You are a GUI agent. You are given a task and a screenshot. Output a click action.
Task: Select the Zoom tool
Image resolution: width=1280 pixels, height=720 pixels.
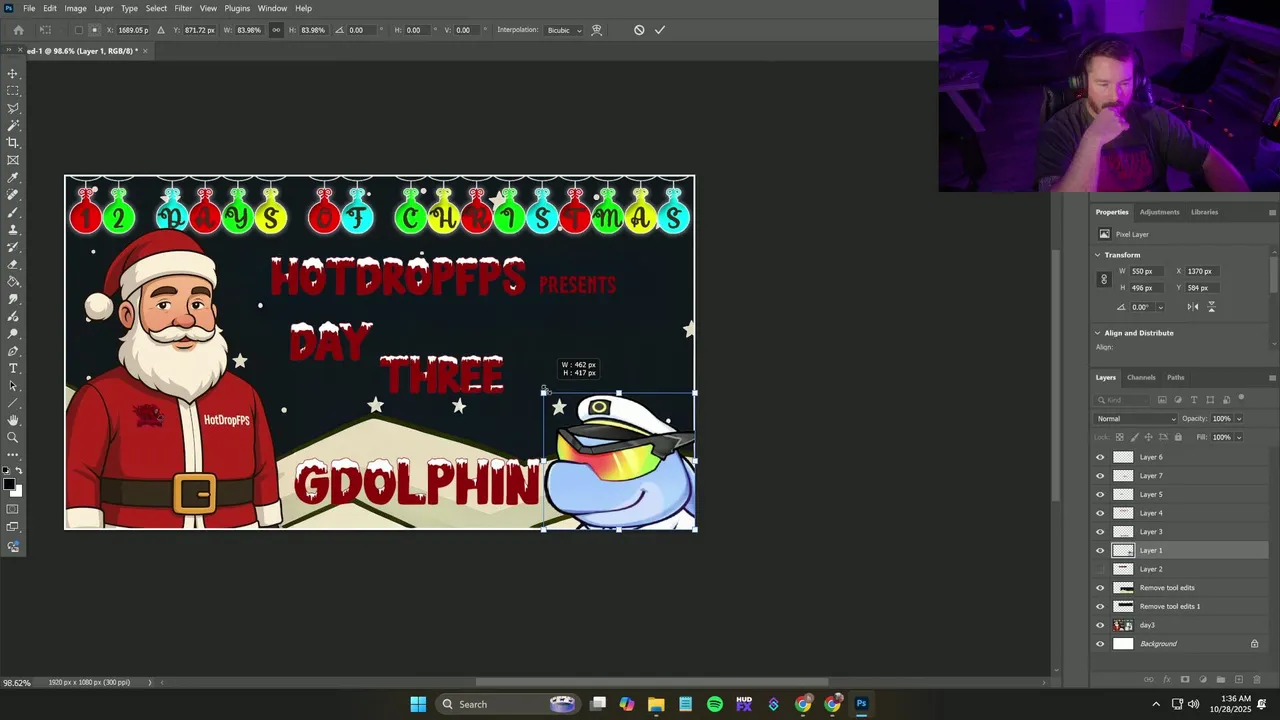(13, 437)
